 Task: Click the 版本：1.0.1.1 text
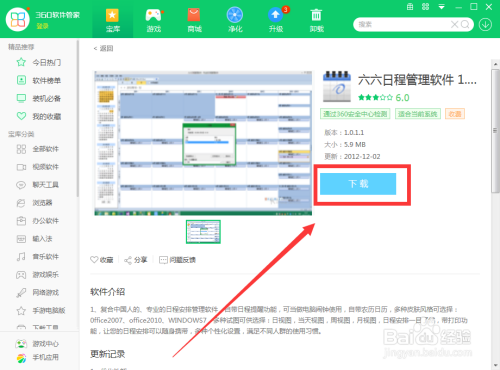tap(344, 132)
